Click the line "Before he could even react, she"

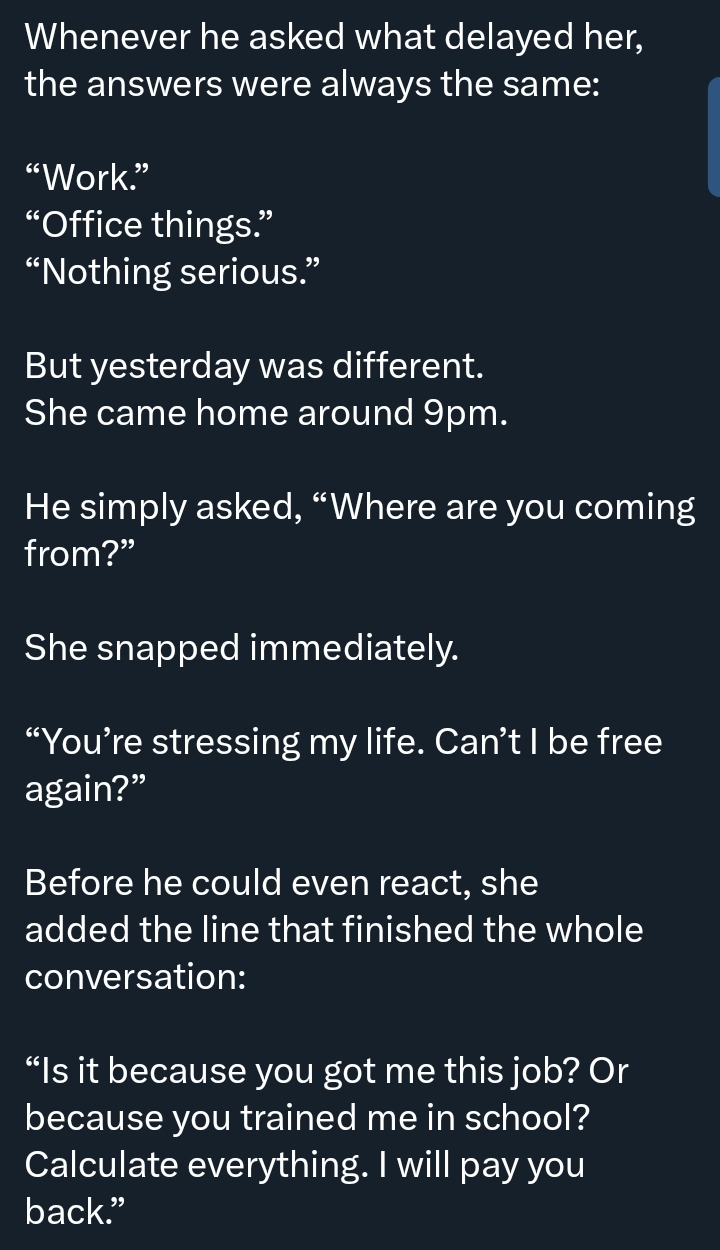(x=282, y=883)
